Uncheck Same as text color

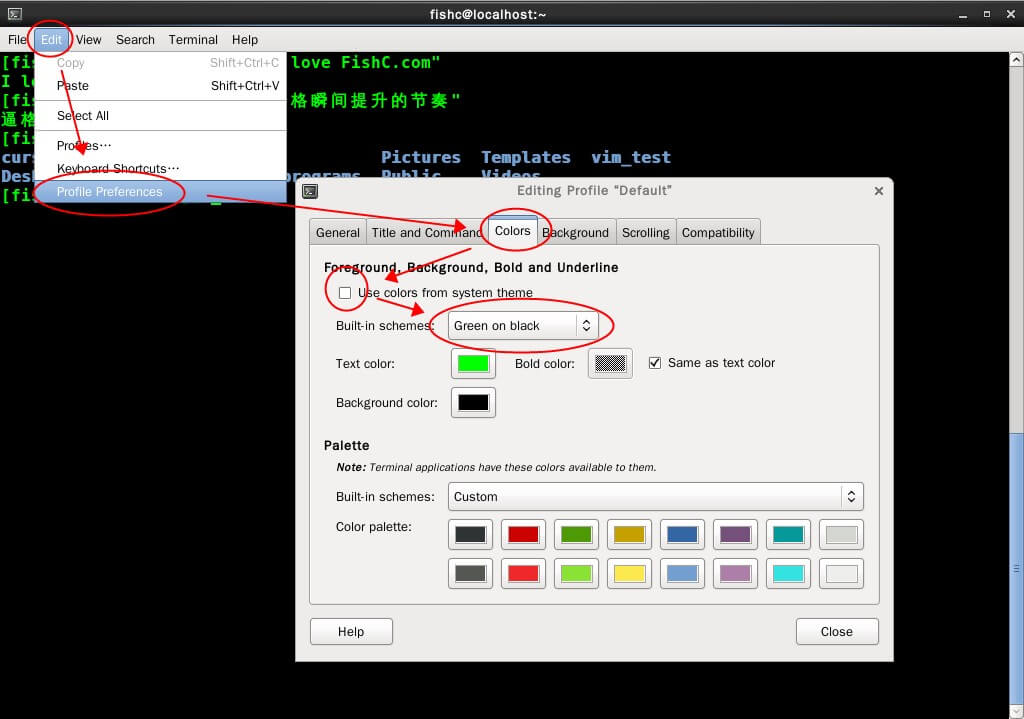click(x=655, y=363)
